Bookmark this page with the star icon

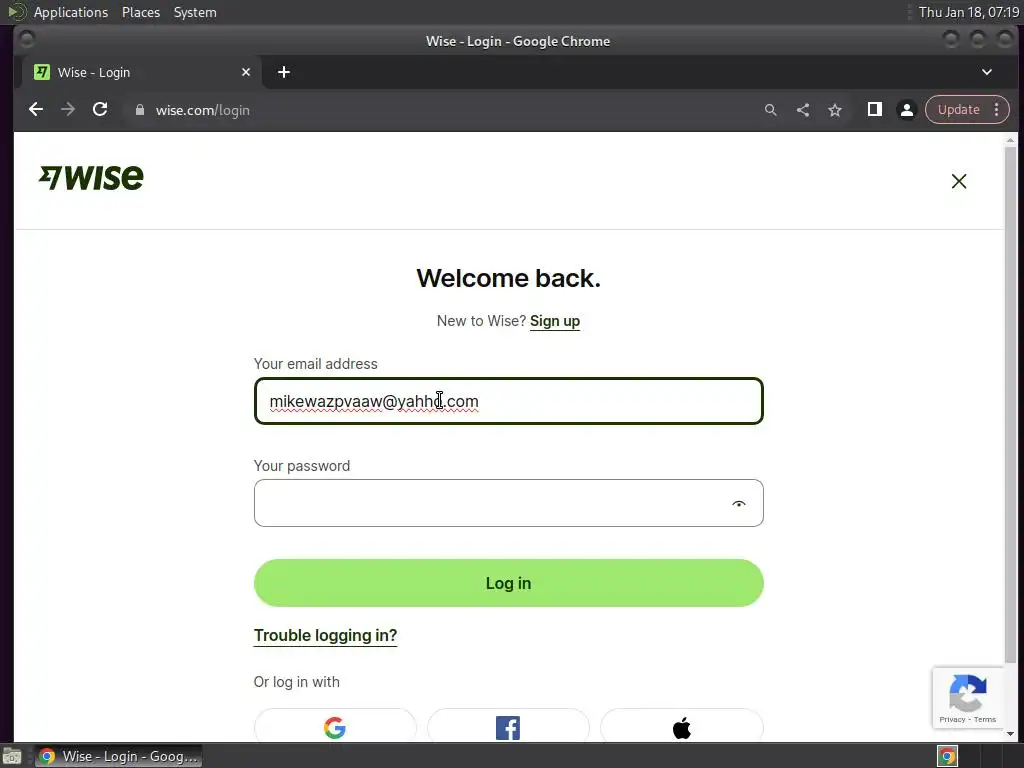[x=835, y=110]
